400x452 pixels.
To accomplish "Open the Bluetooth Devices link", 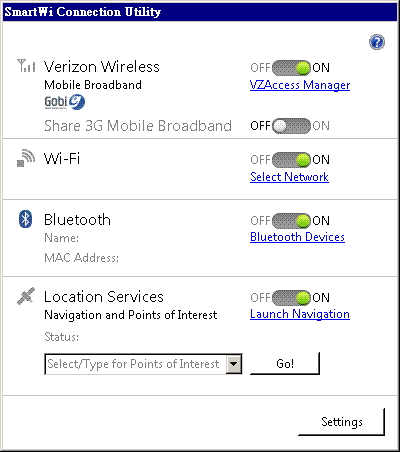I will click(x=297, y=237).
